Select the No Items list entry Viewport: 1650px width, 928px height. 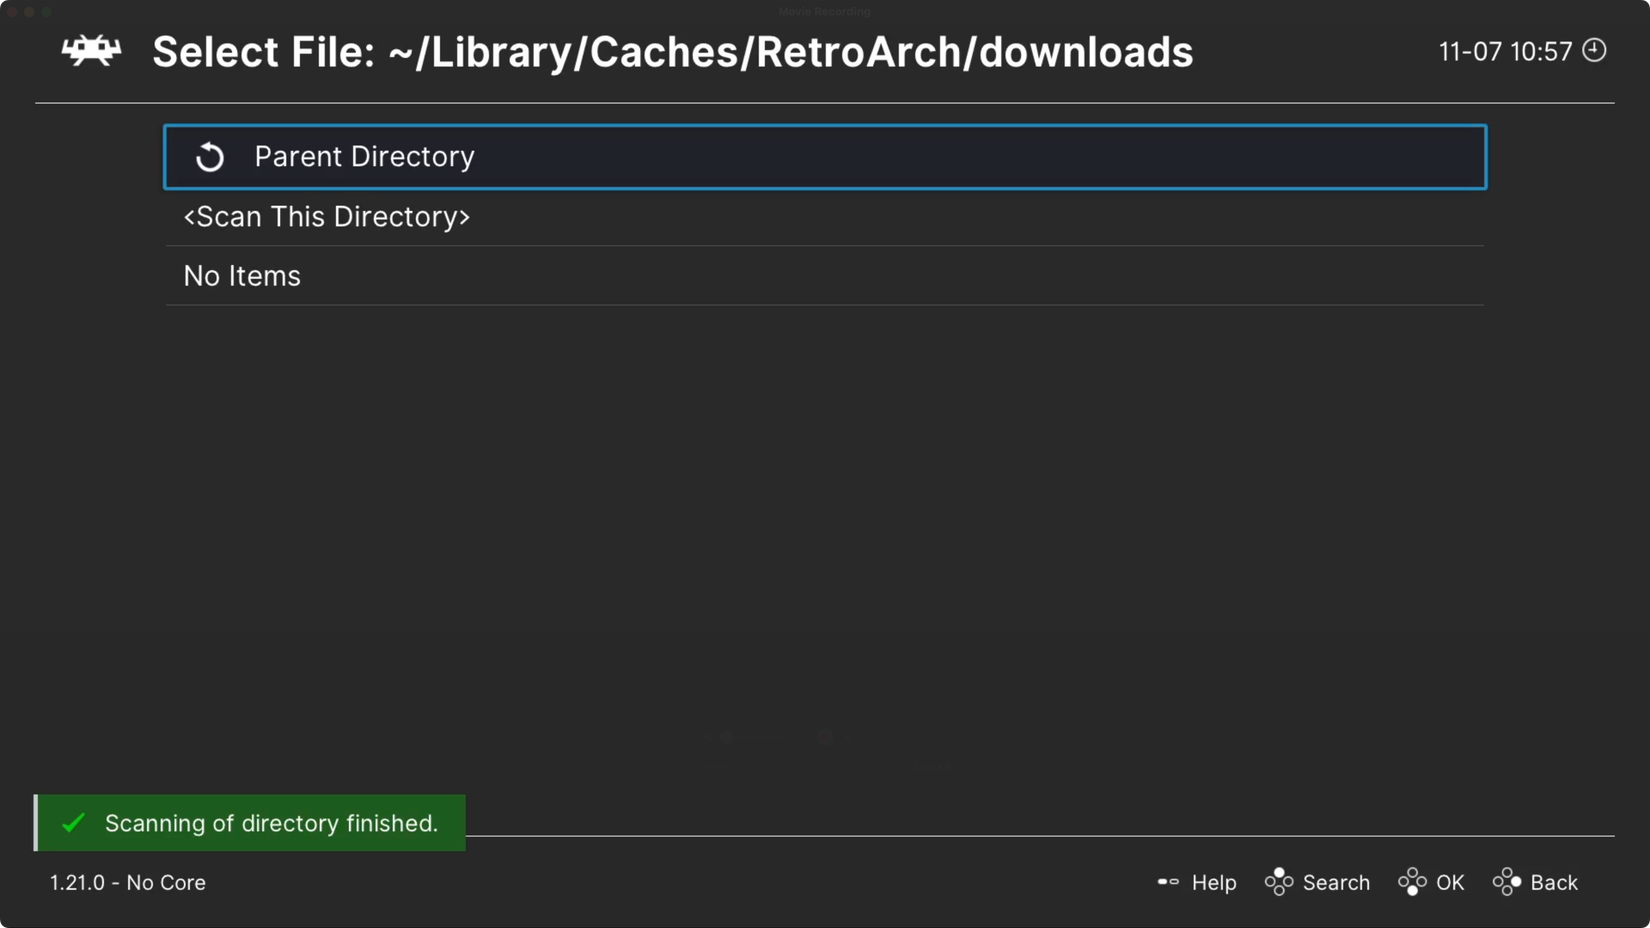825,276
